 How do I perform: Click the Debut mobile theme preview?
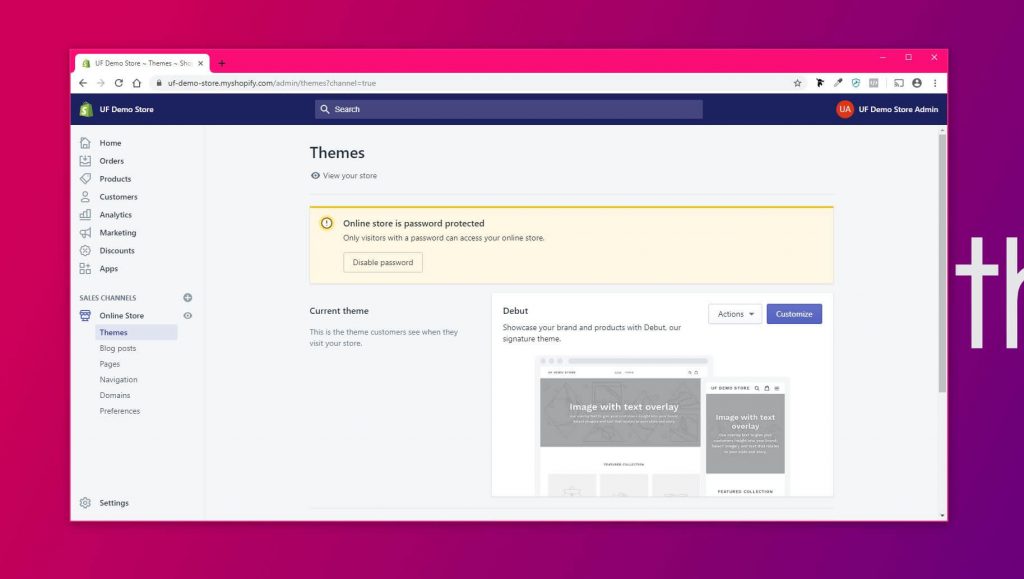pyautogui.click(x=747, y=439)
